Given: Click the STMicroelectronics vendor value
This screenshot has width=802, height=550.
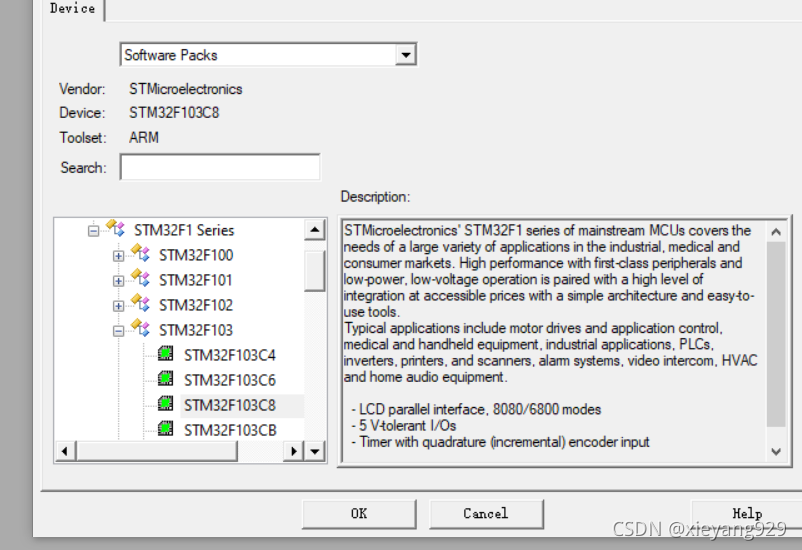Looking at the screenshot, I should click(x=186, y=89).
